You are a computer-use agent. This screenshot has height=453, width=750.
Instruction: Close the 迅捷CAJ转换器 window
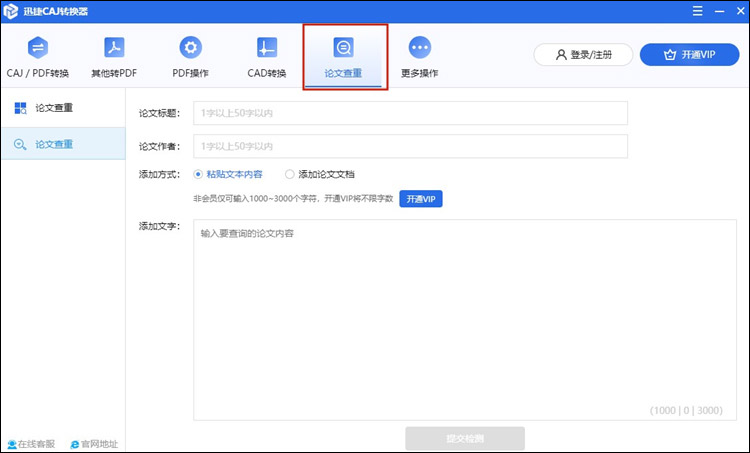pyautogui.click(x=740, y=11)
